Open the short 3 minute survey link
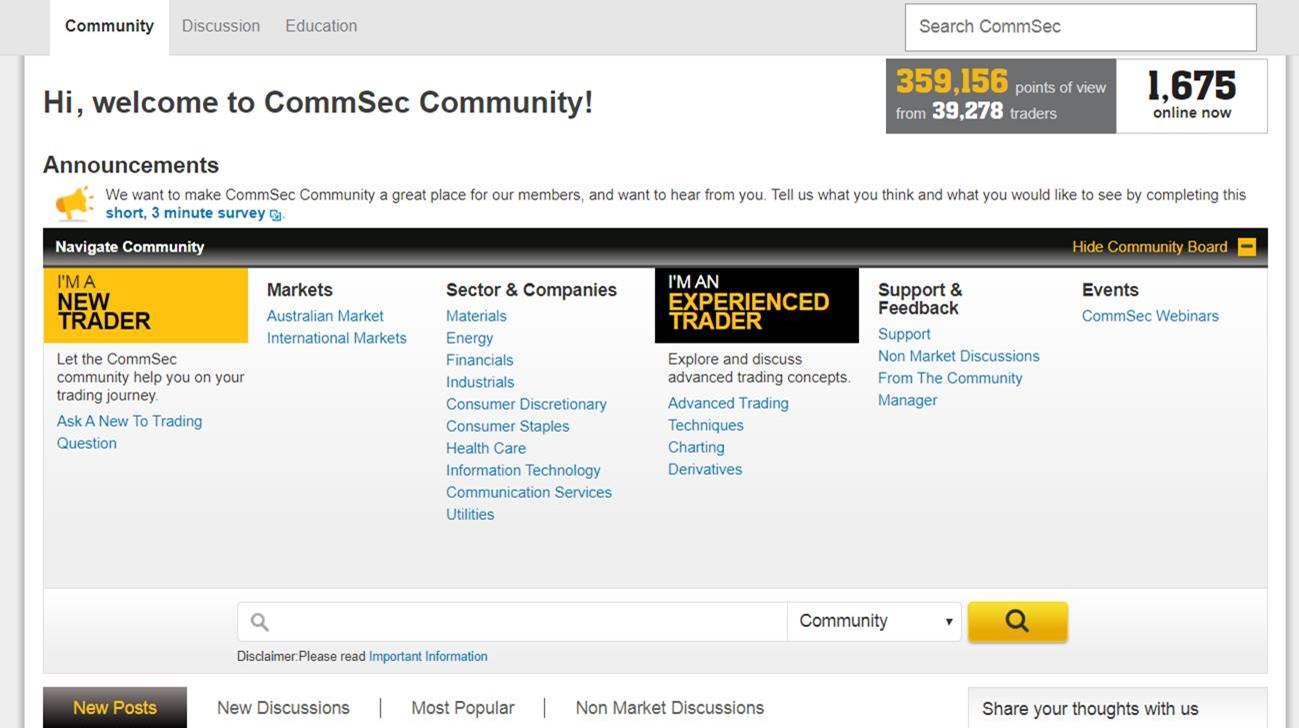 point(186,213)
